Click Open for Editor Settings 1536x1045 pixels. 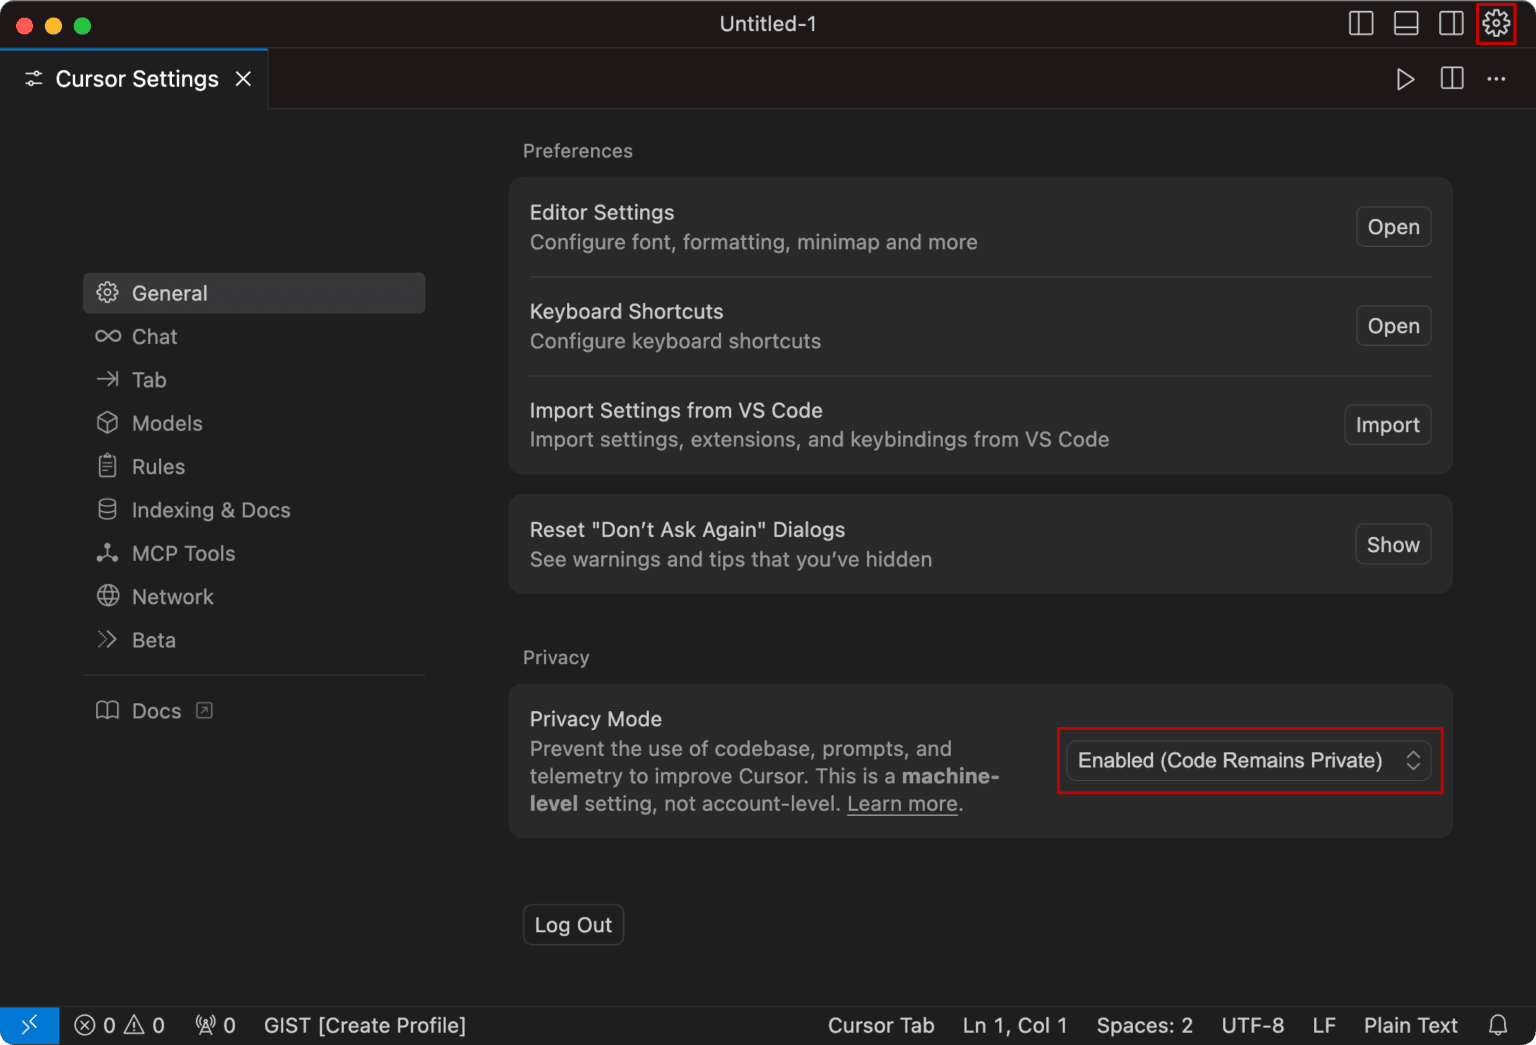click(x=1393, y=227)
